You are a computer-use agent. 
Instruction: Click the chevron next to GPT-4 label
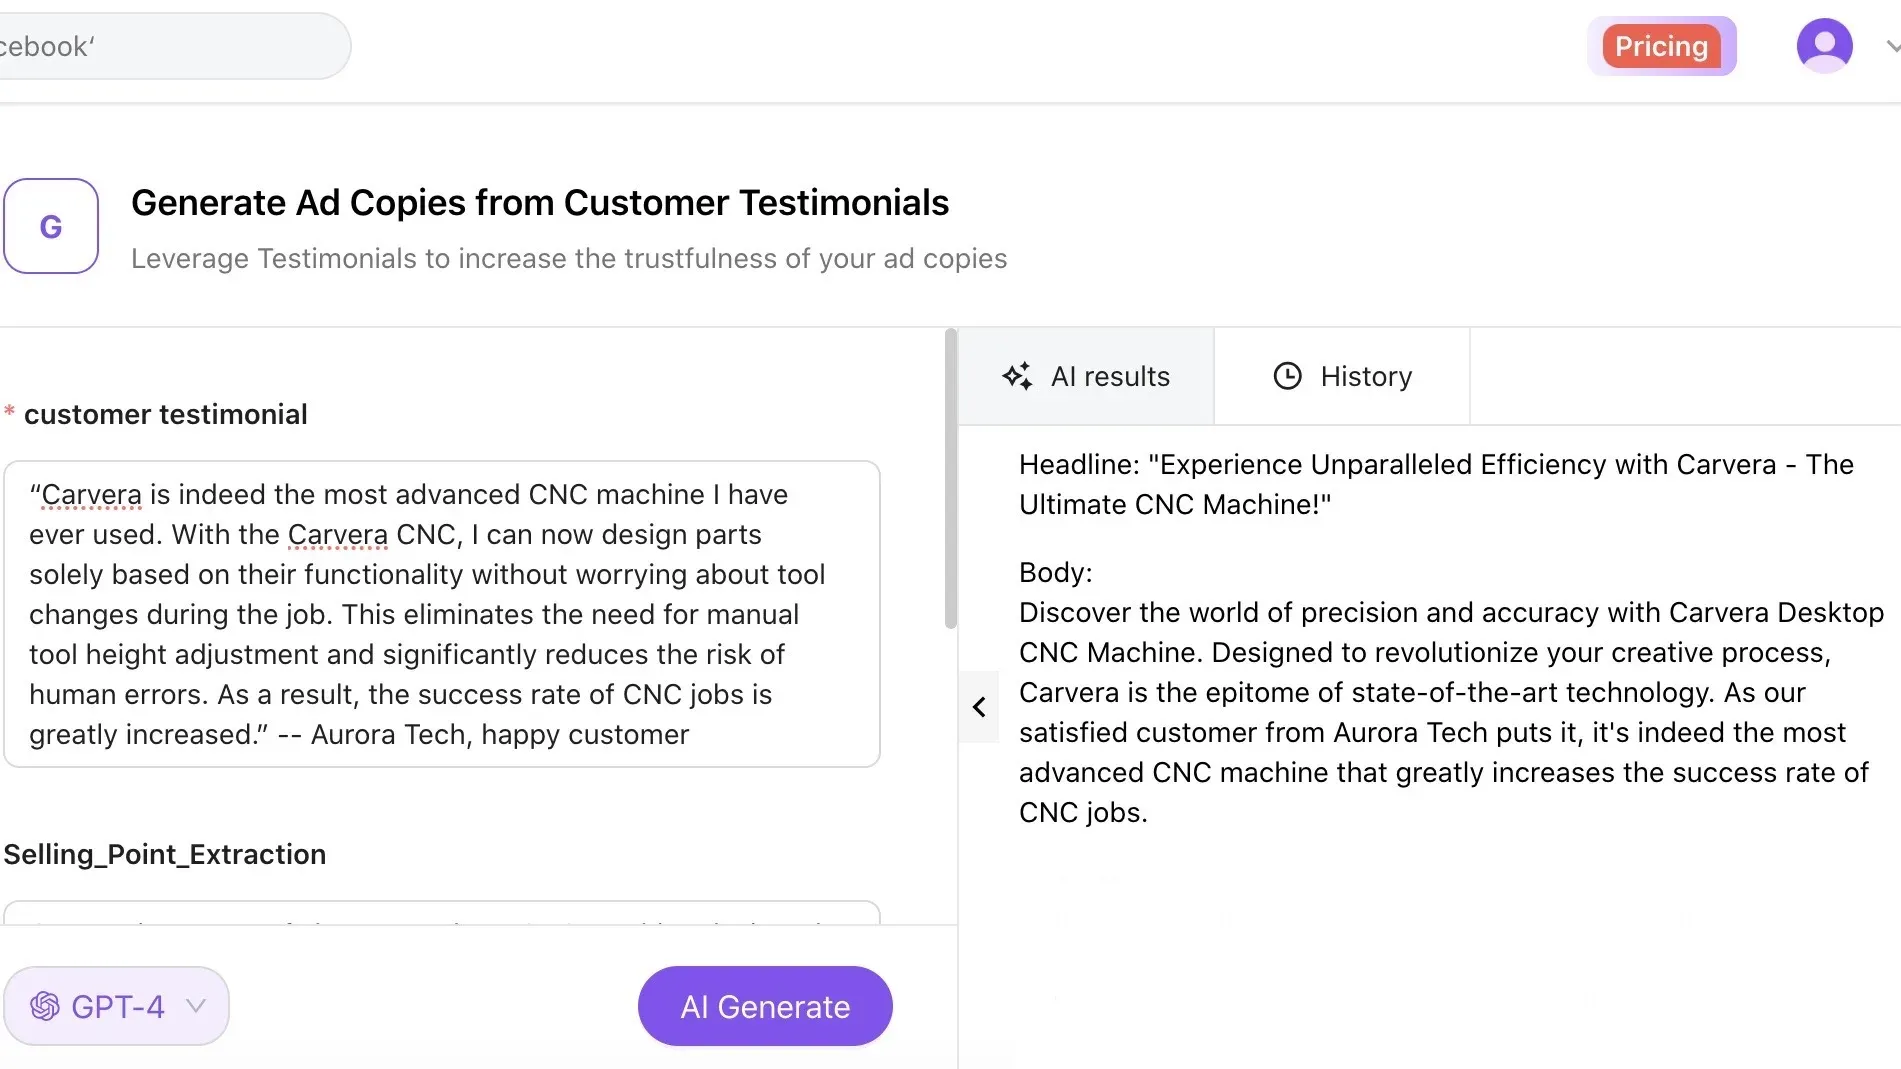pos(195,1008)
